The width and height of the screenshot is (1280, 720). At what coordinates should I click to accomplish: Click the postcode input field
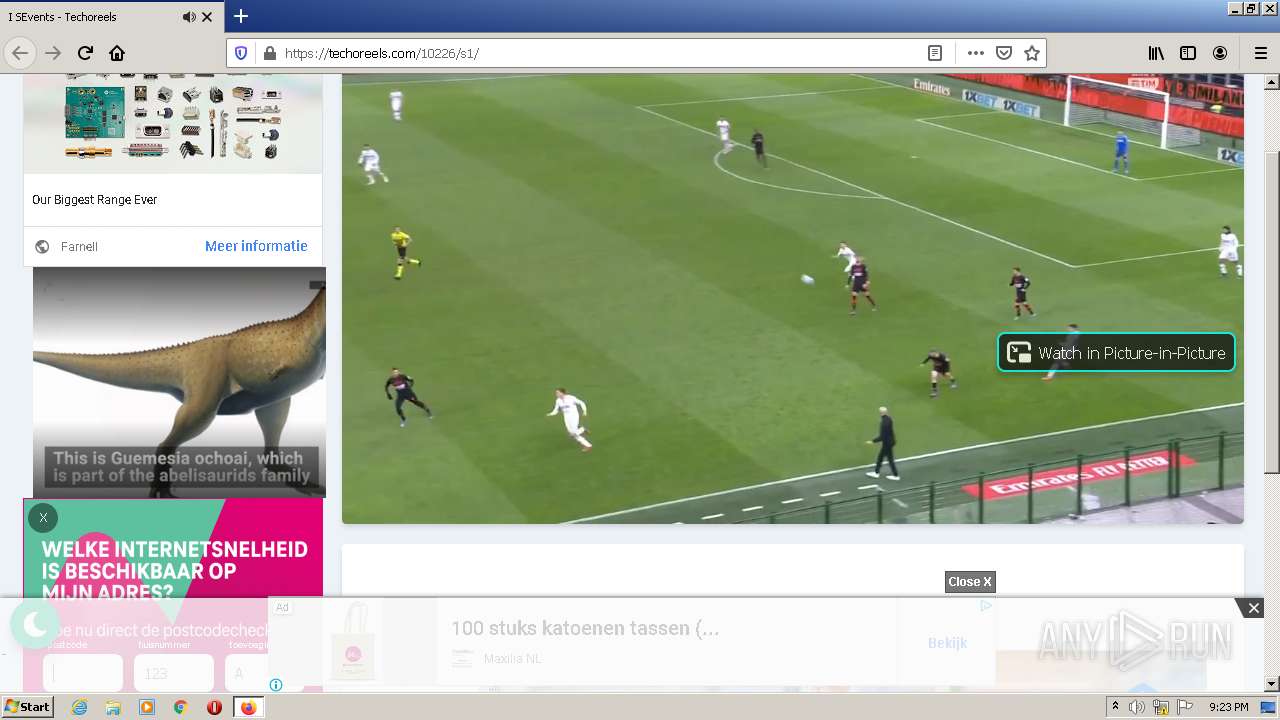[83, 673]
